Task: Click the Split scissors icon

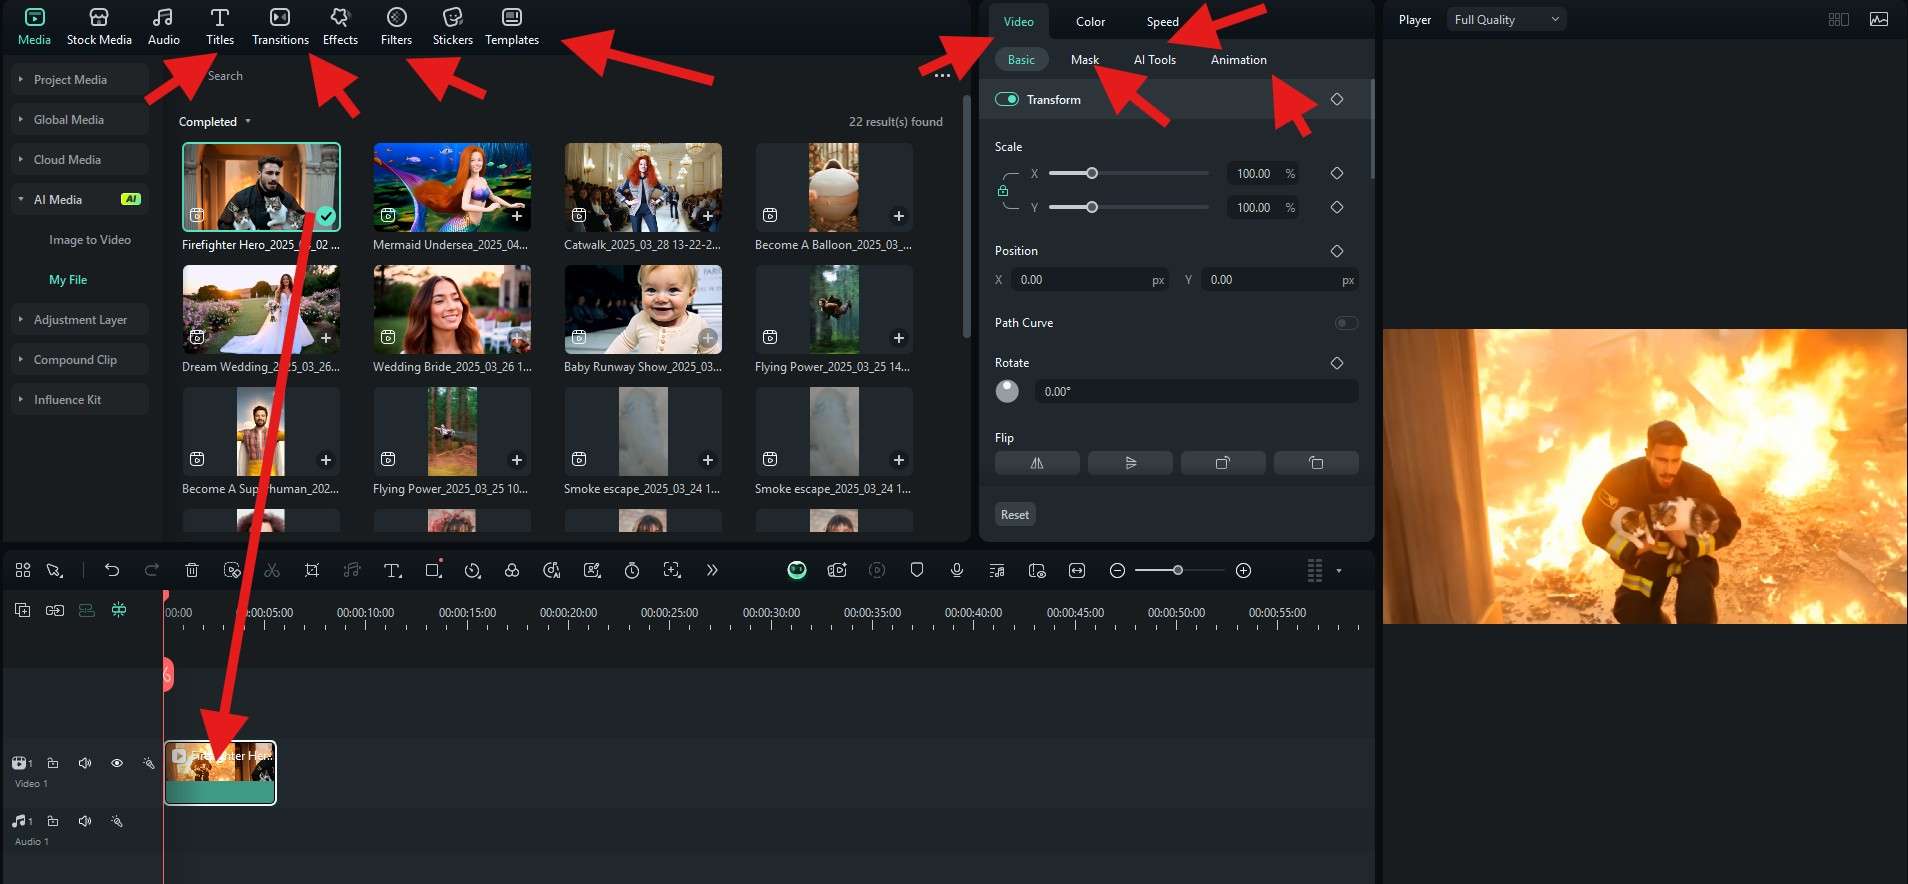Action: pyautogui.click(x=272, y=570)
